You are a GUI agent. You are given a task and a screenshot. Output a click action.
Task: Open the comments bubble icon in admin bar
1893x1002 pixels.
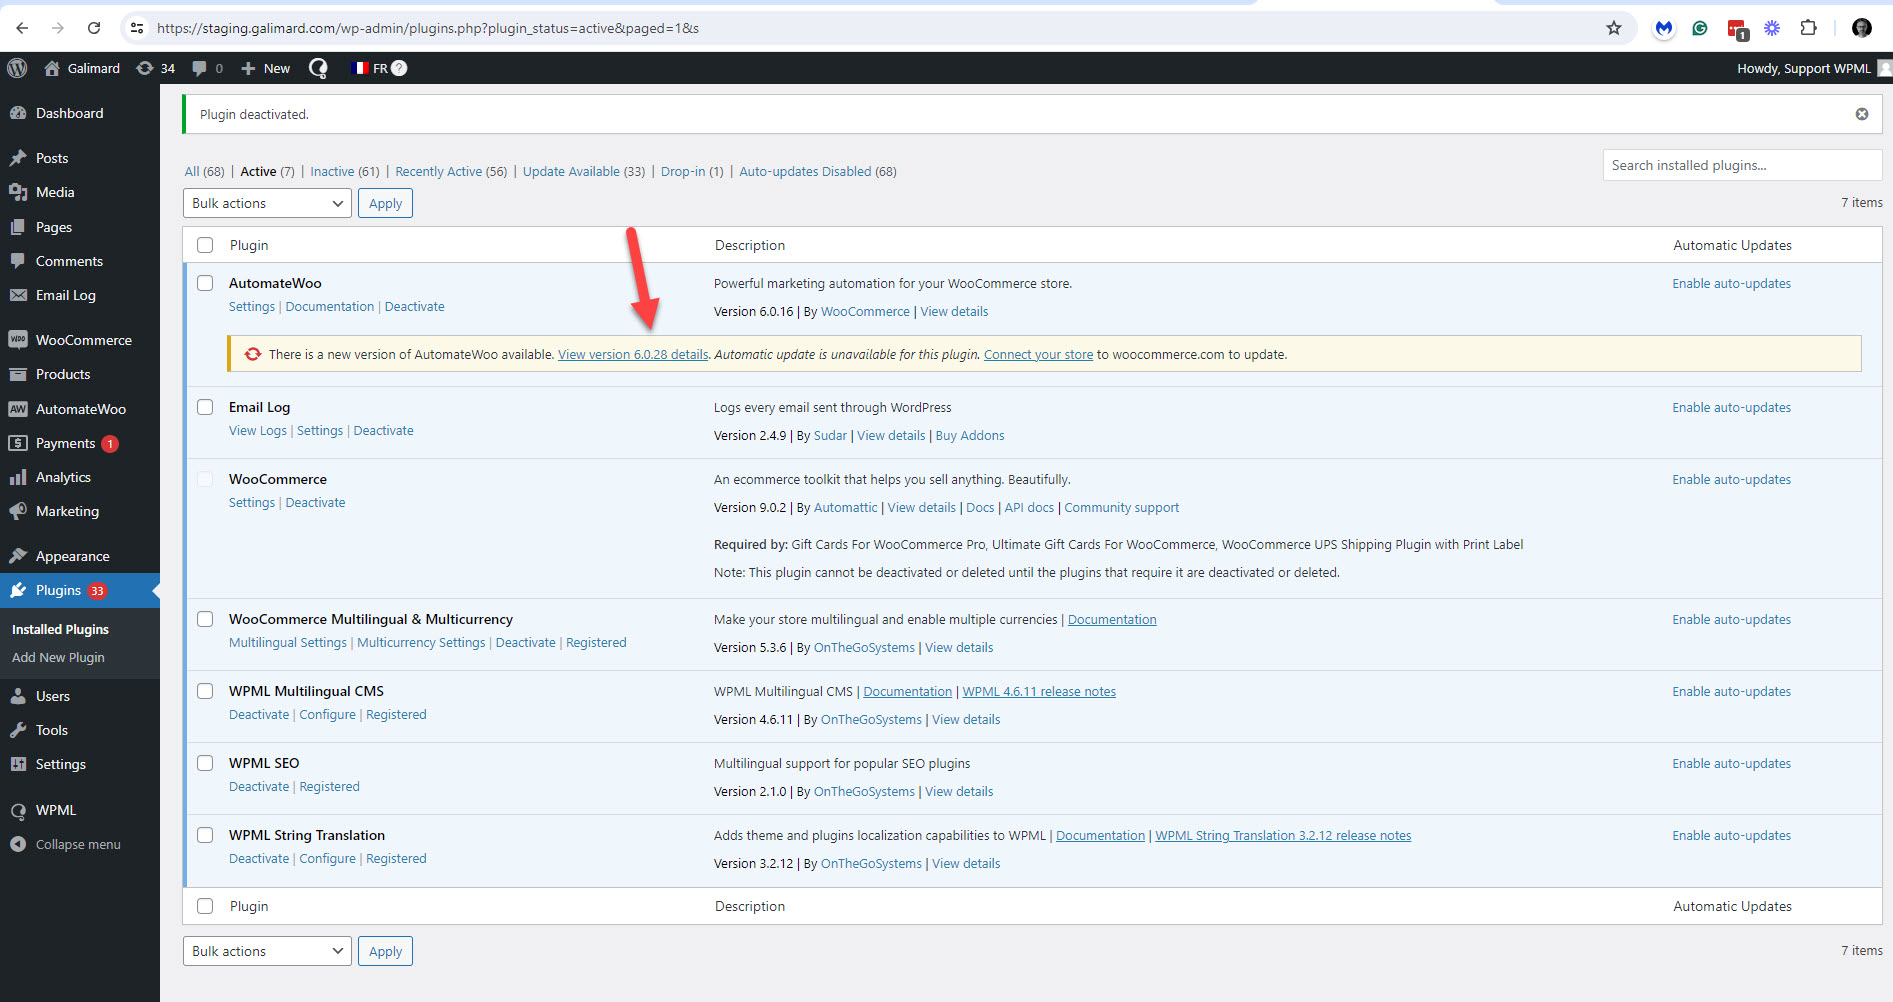coord(207,68)
